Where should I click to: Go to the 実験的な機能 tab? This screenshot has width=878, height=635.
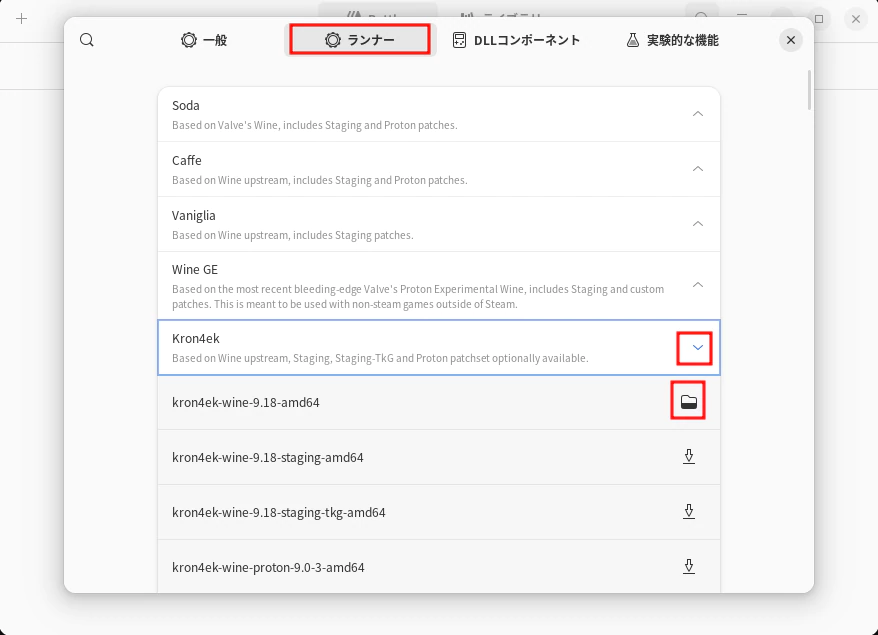[672, 40]
